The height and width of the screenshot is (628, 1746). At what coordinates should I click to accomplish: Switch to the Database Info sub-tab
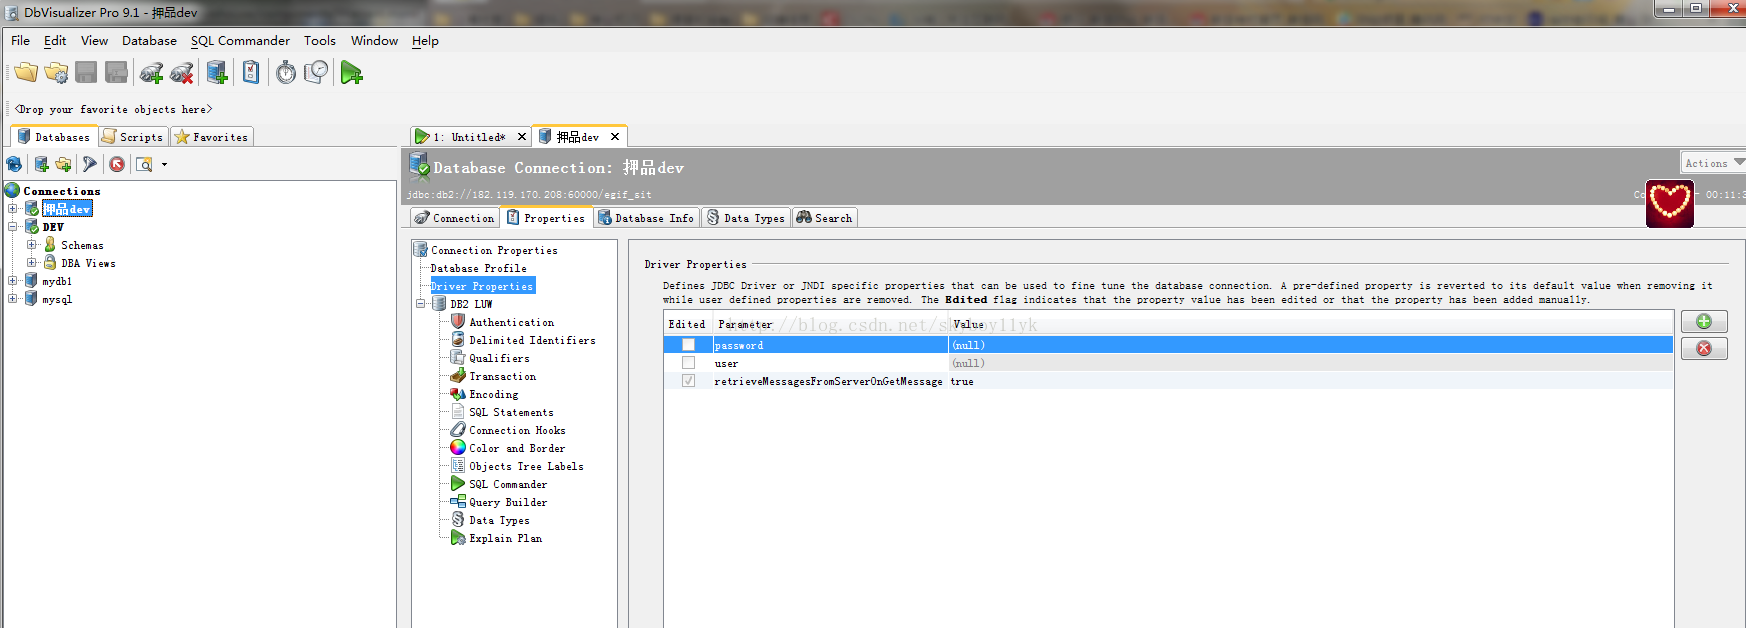click(x=646, y=218)
